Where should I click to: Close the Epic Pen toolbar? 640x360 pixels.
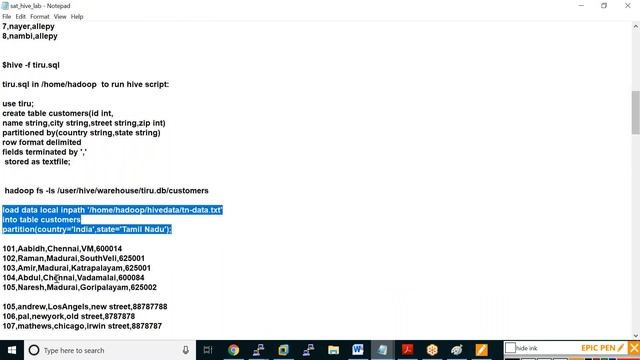[634, 348]
